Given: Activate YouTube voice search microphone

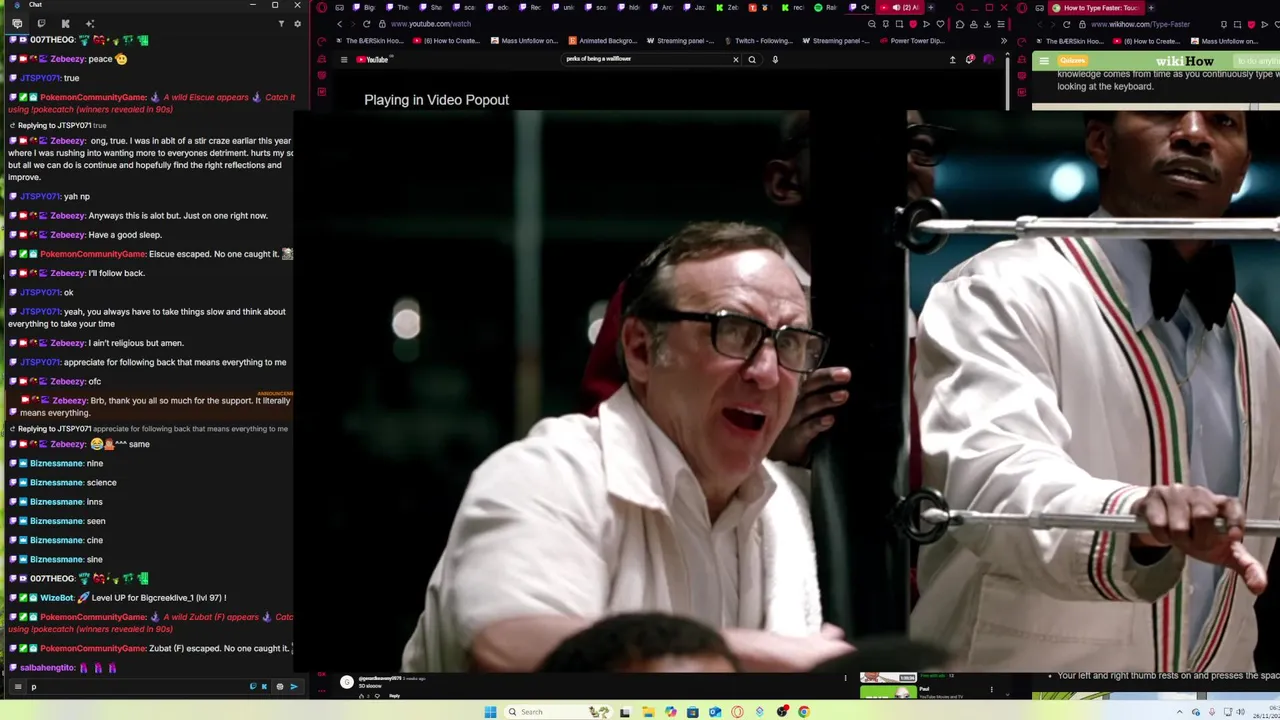Looking at the screenshot, I should tap(775, 59).
